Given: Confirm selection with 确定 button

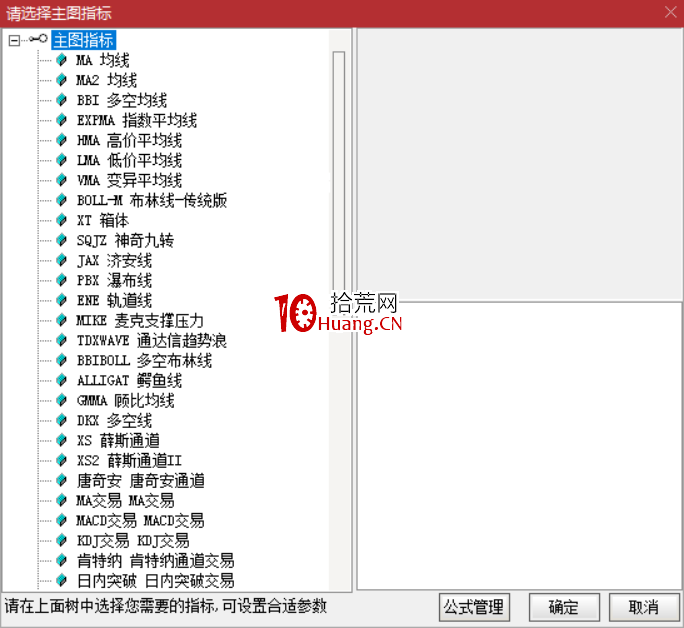Looking at the screenshot, I should tap(563, 607).
